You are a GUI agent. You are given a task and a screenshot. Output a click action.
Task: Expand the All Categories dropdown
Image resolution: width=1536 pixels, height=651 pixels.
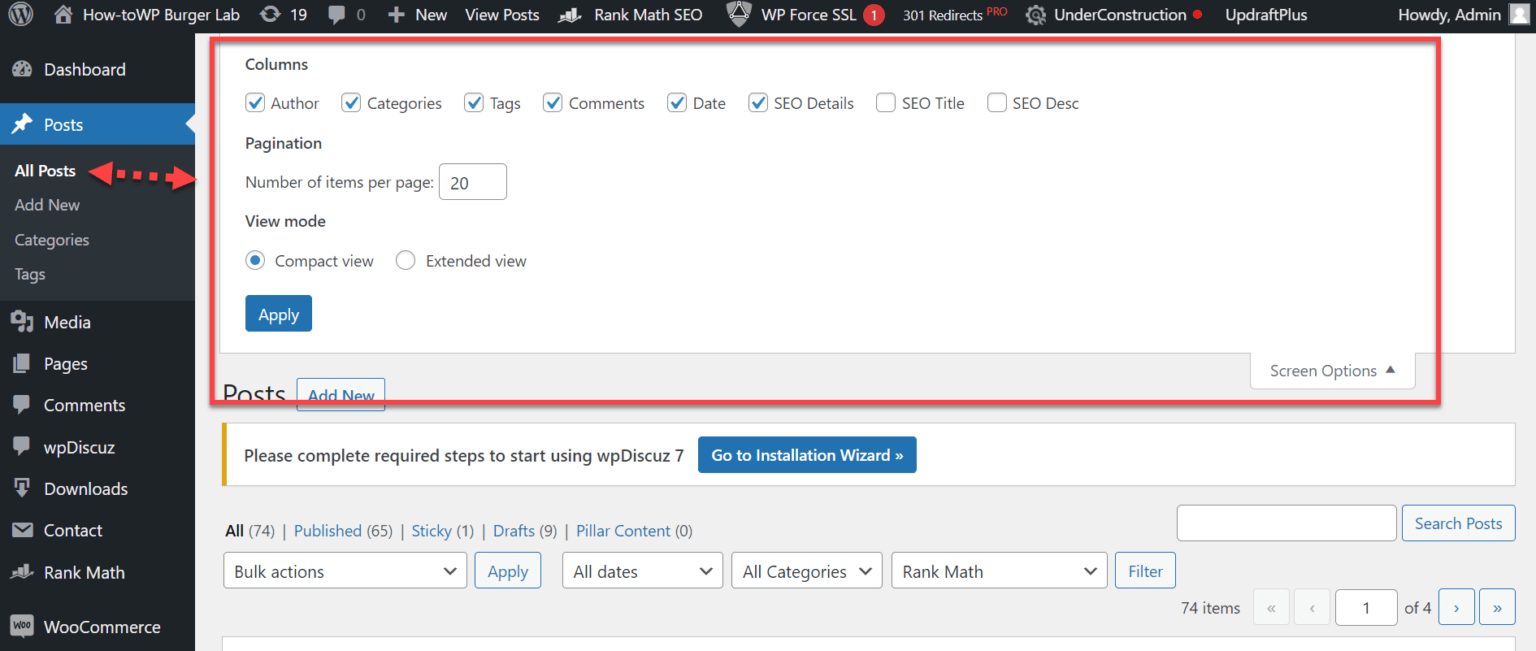point(806,570)
